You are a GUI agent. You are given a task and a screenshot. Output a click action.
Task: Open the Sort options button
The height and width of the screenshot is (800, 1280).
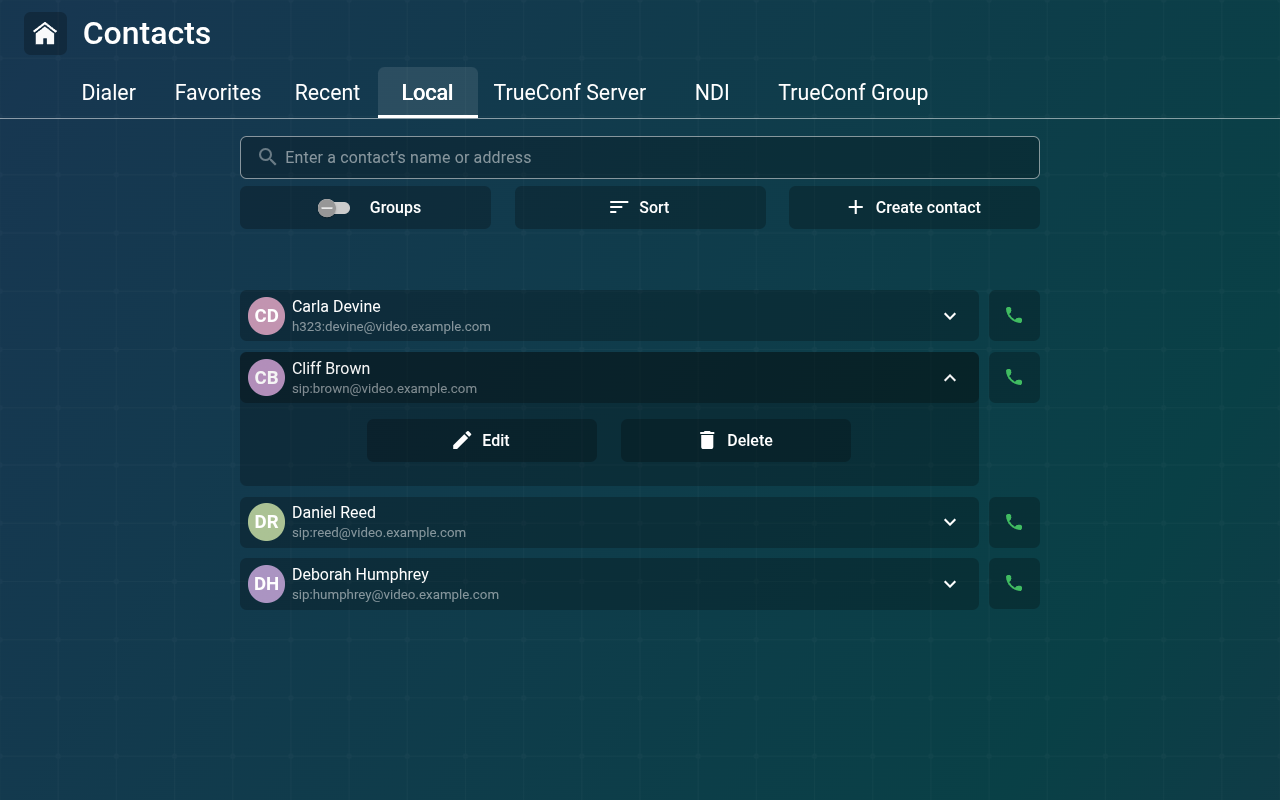point(640,207)
